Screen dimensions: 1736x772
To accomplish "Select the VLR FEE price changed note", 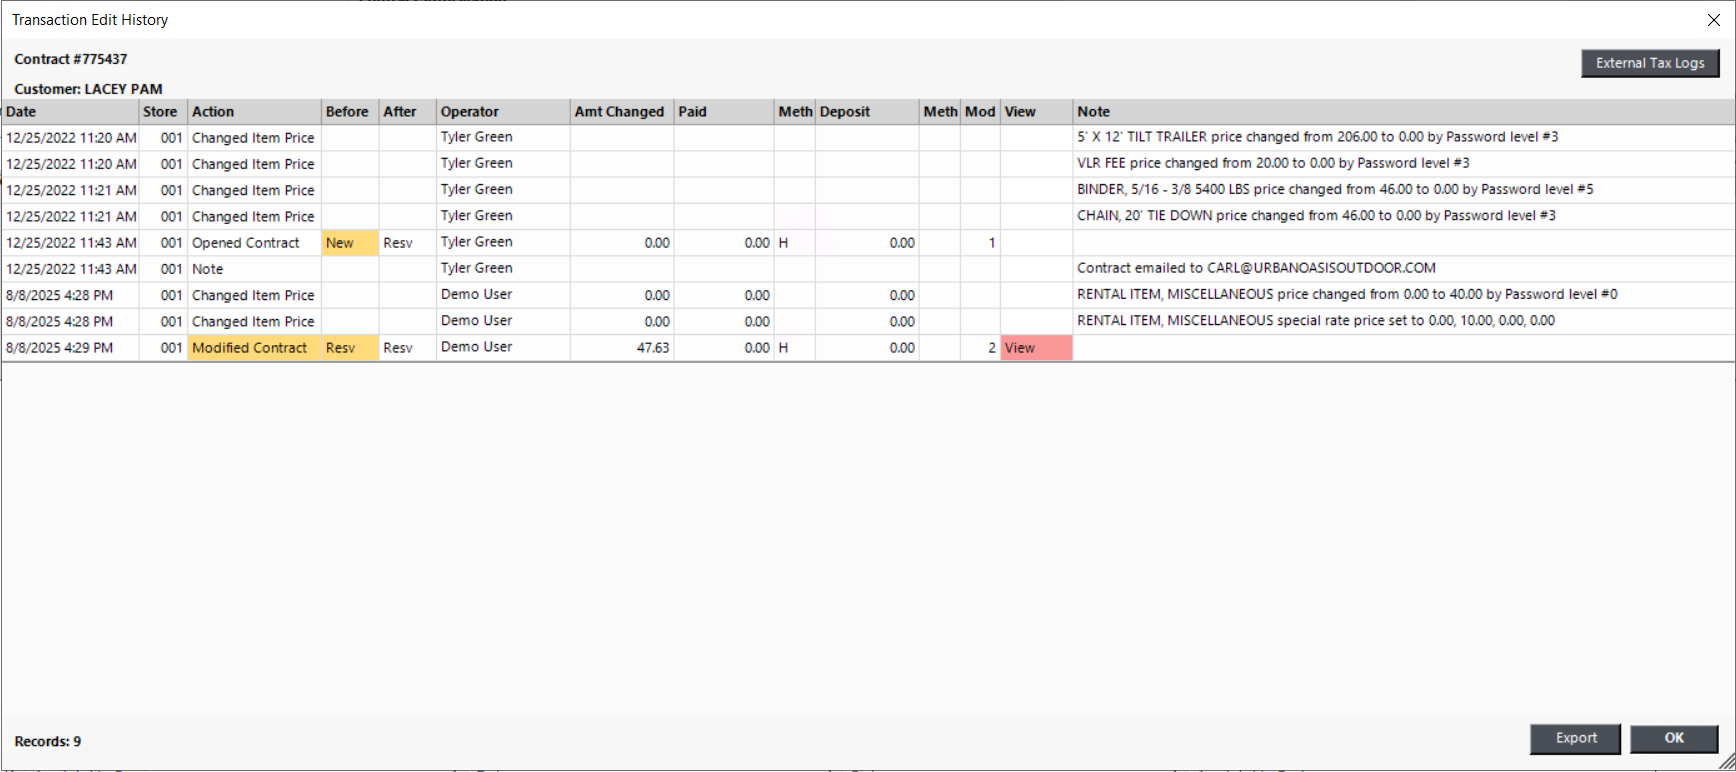I will pyautogui.click(x=1273, y=163).
